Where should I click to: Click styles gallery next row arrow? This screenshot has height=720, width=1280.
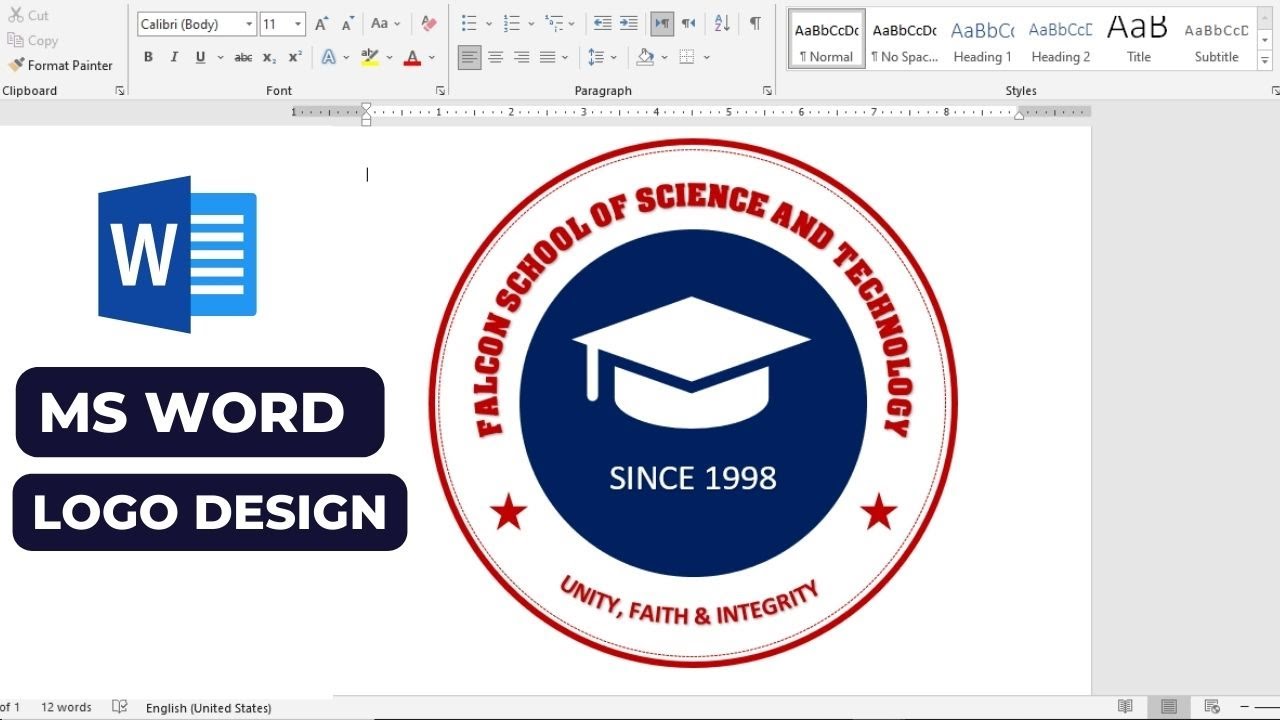pos(1265,40)
